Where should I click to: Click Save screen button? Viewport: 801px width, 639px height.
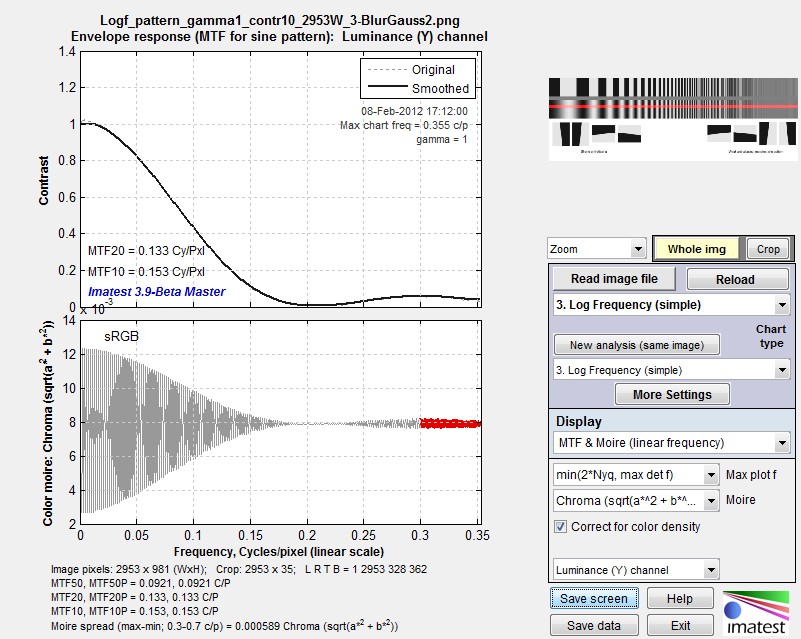click(594, 598)
